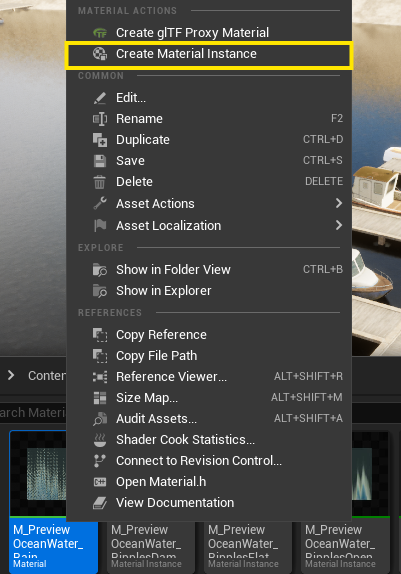The width and height of the screenshot is (401, 574).
Task: Click the Audit Assets magnifier icon
Action: pyautogui.click(x=100, y=419)
